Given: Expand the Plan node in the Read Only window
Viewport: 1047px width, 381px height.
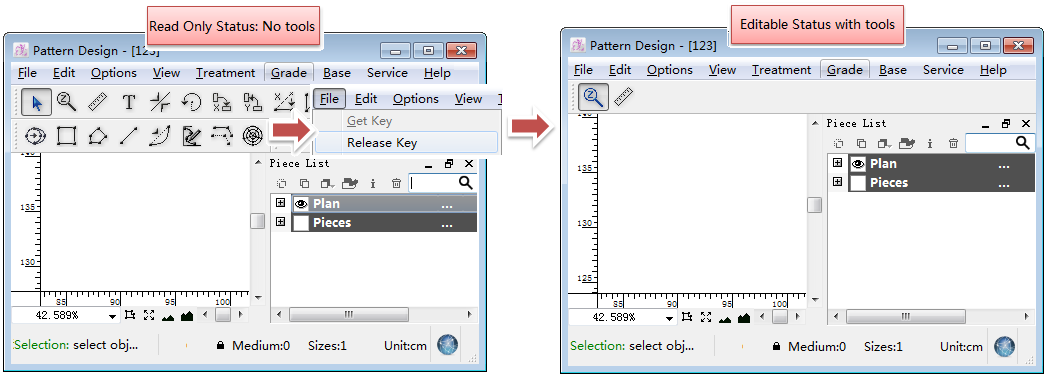Looking at the screenshot, I should [x=280, y=204].
